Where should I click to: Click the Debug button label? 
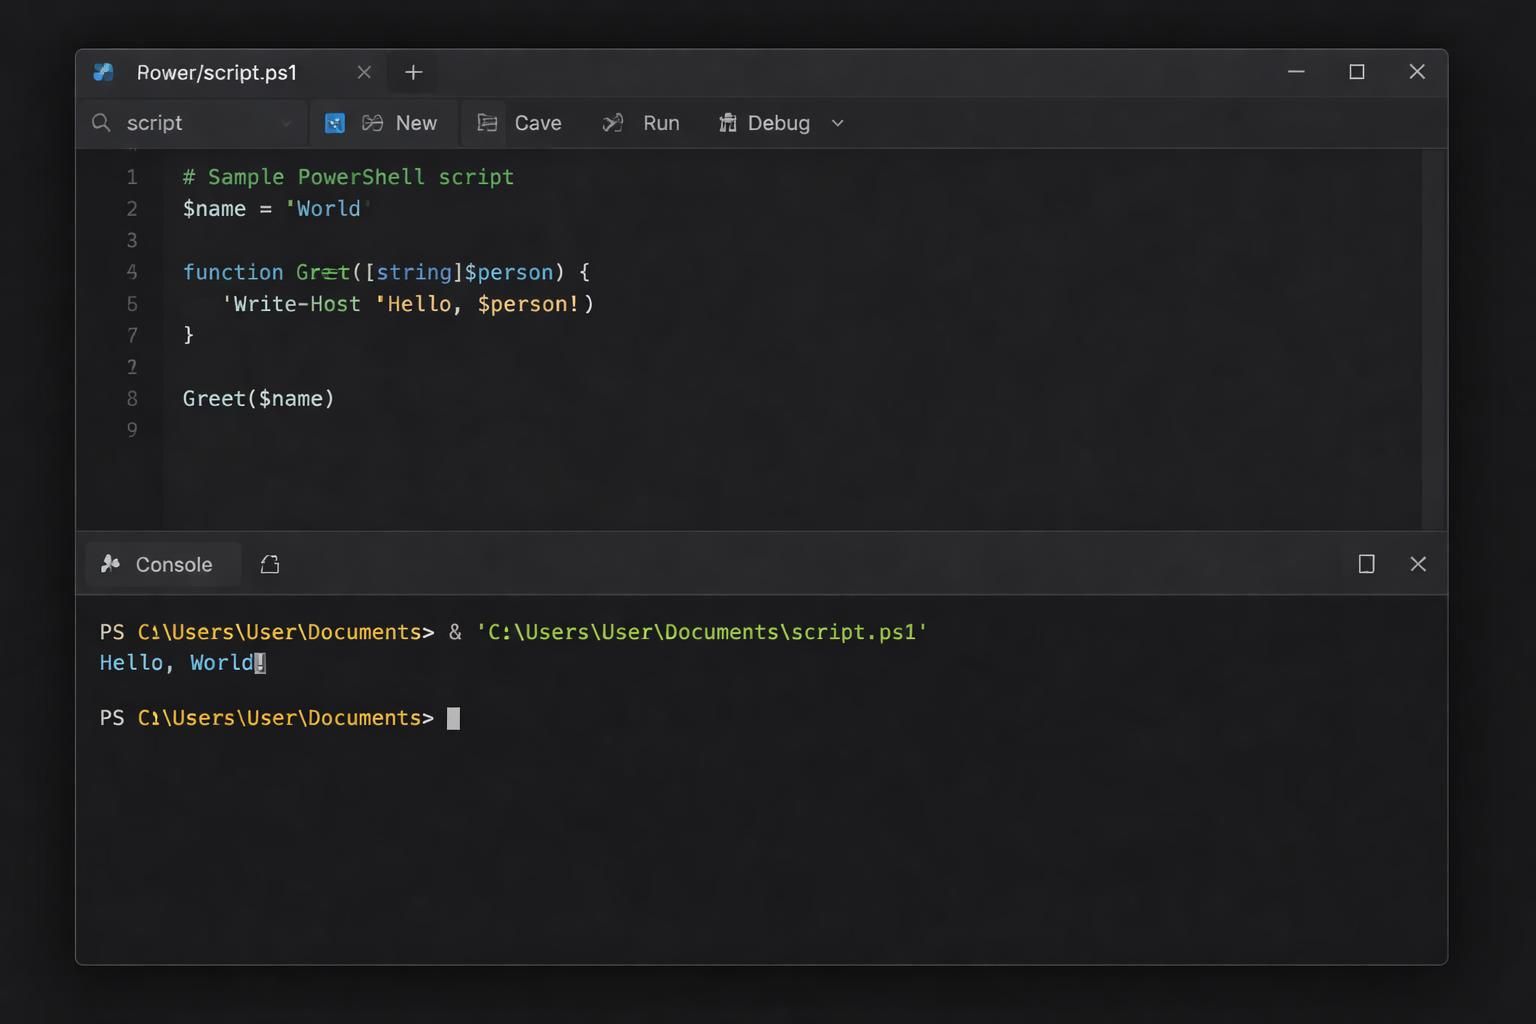click(x=779, y=123)
